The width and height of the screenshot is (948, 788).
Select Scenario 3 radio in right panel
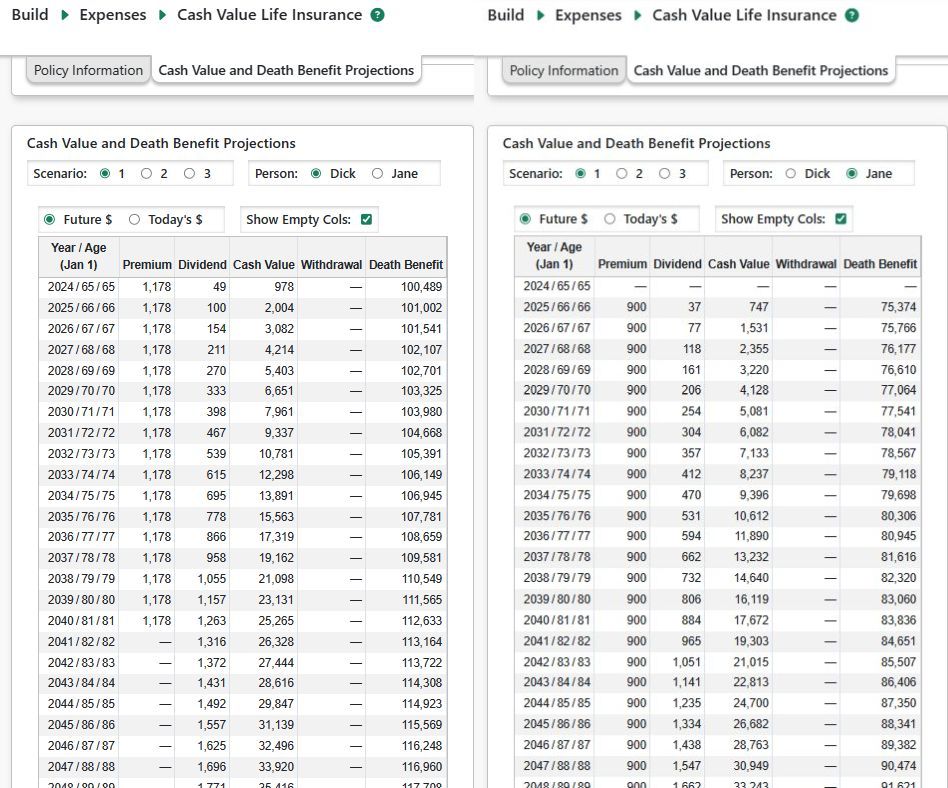(664, 174)
